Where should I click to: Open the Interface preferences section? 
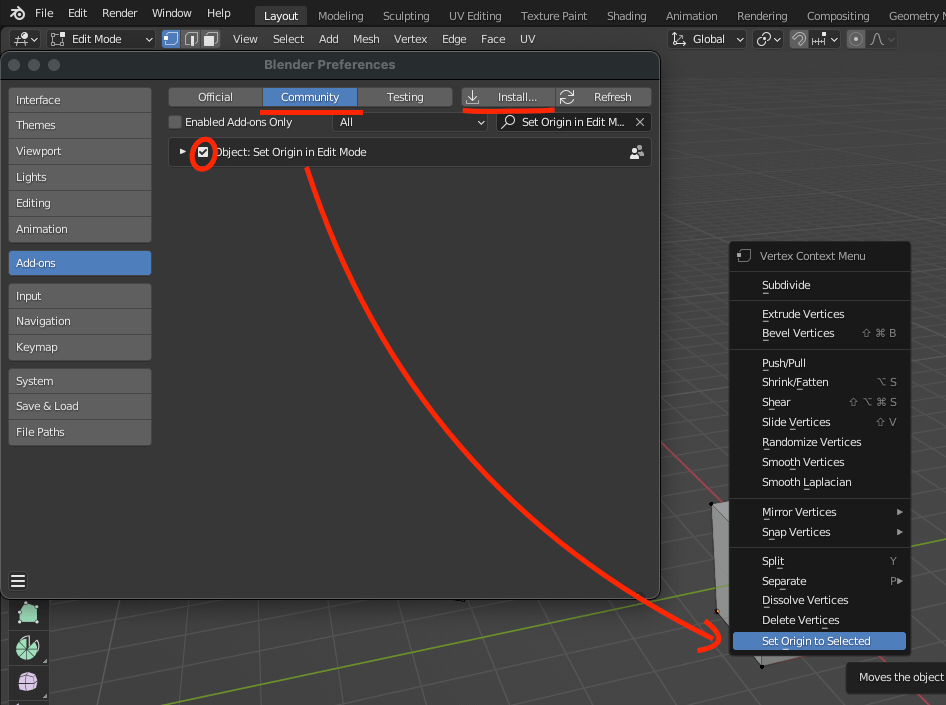(x=80, y=100)
